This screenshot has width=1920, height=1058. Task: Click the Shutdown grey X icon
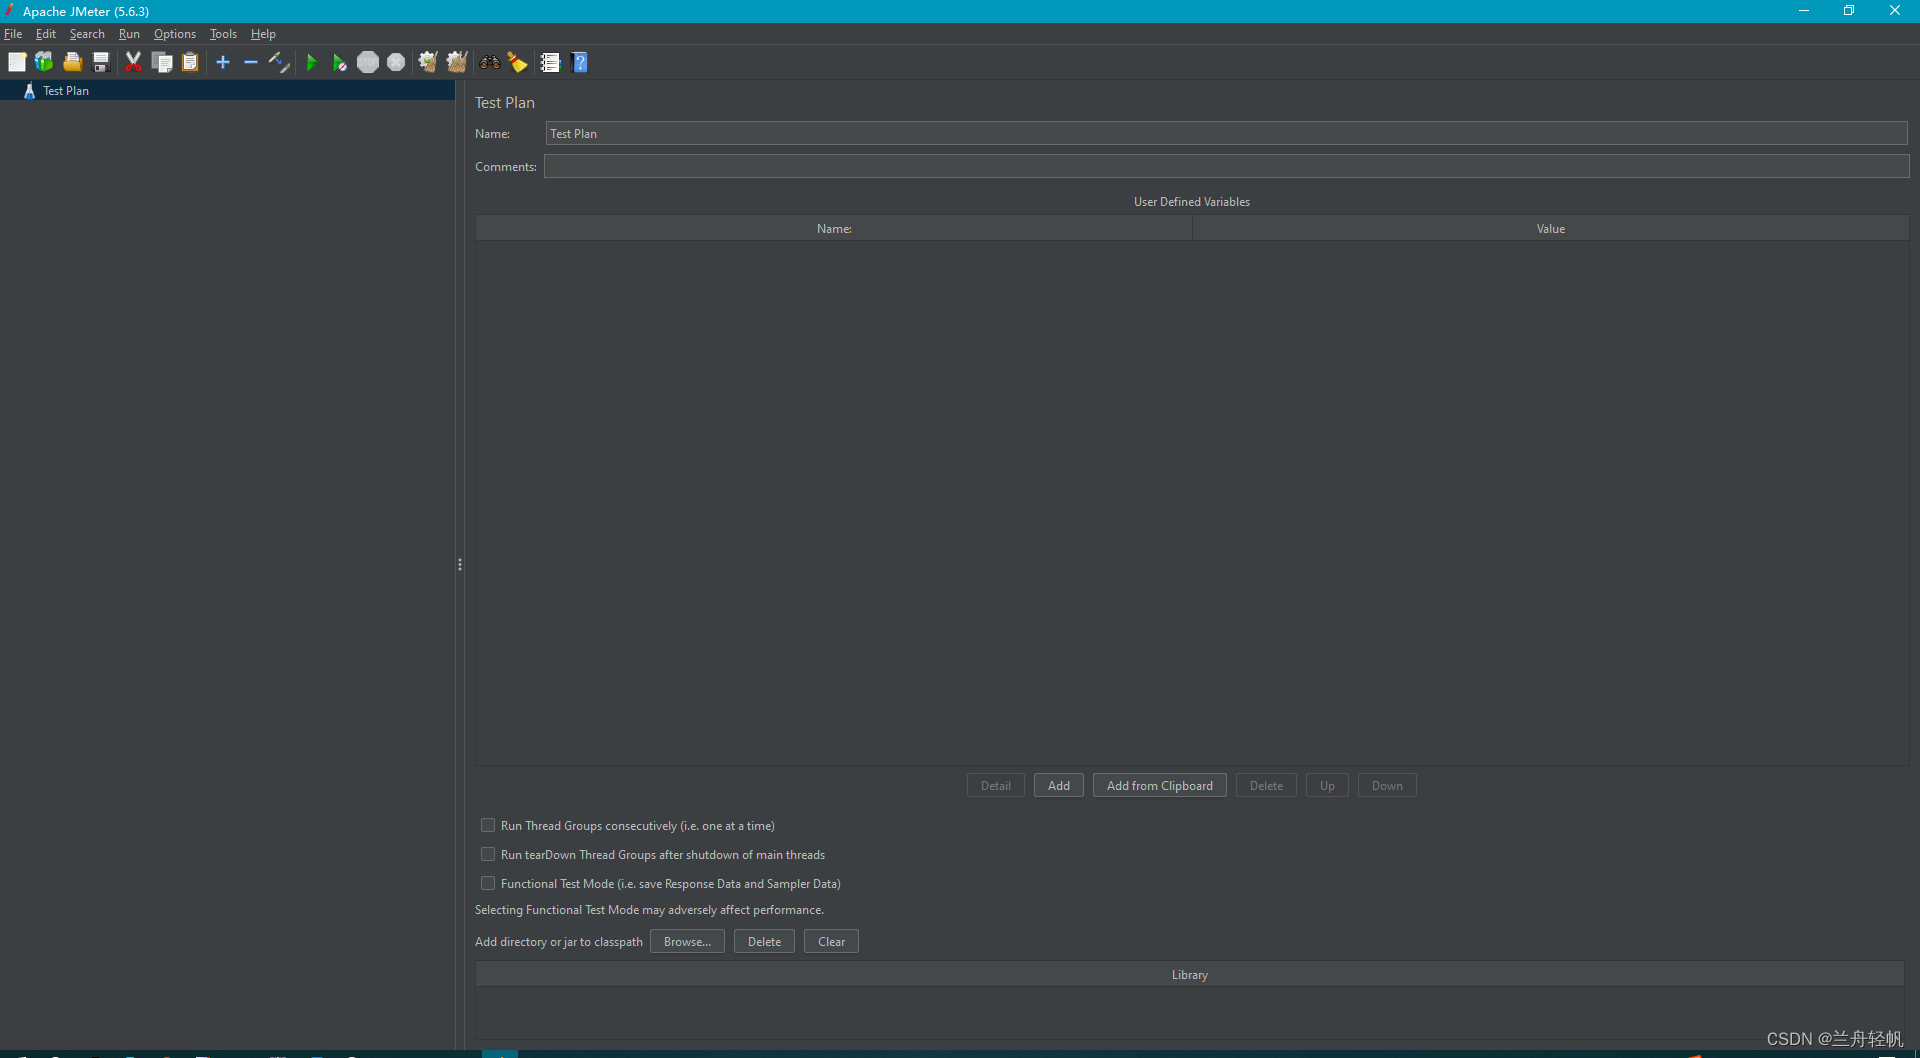396,62
